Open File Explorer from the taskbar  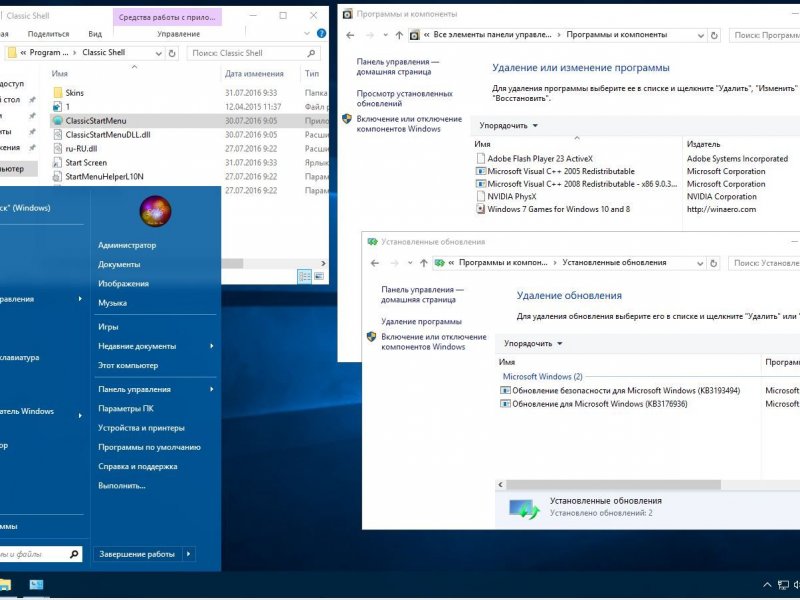(4, 585)
